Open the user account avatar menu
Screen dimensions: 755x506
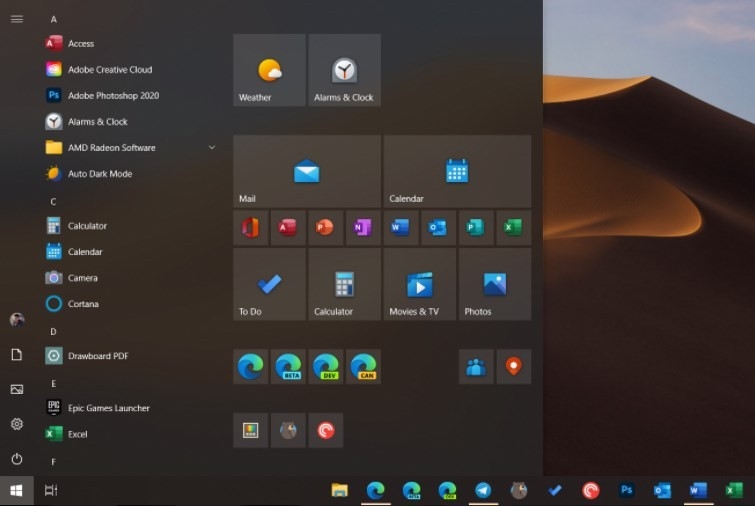coord(17,320)
